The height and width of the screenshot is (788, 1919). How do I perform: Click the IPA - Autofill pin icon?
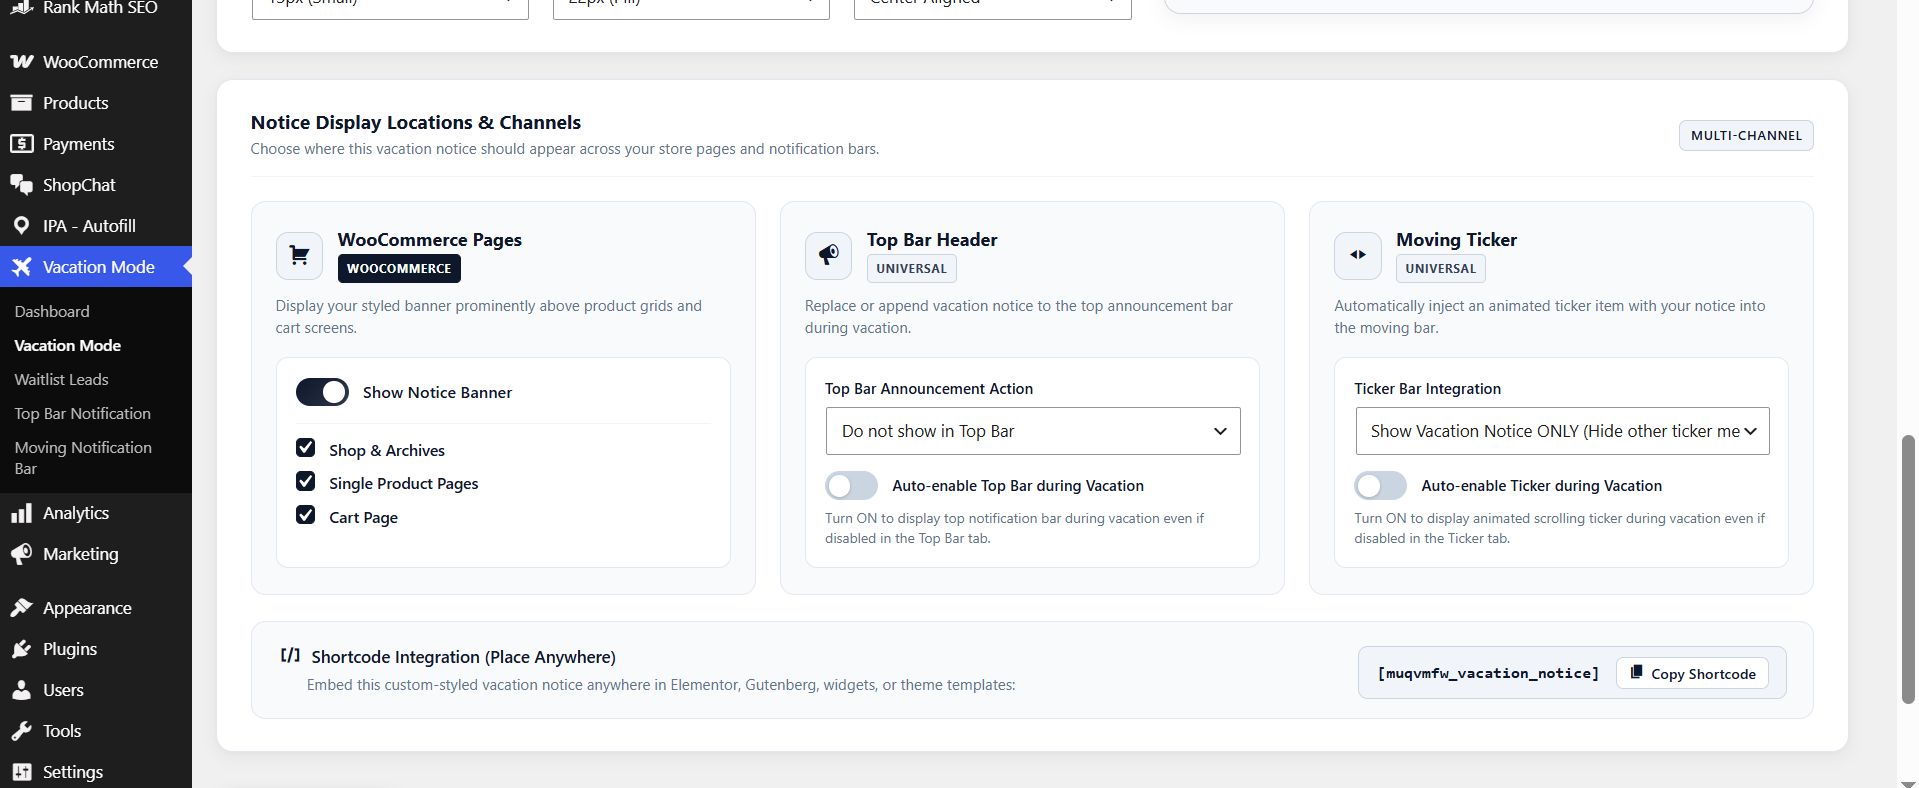tap(22, 226)
